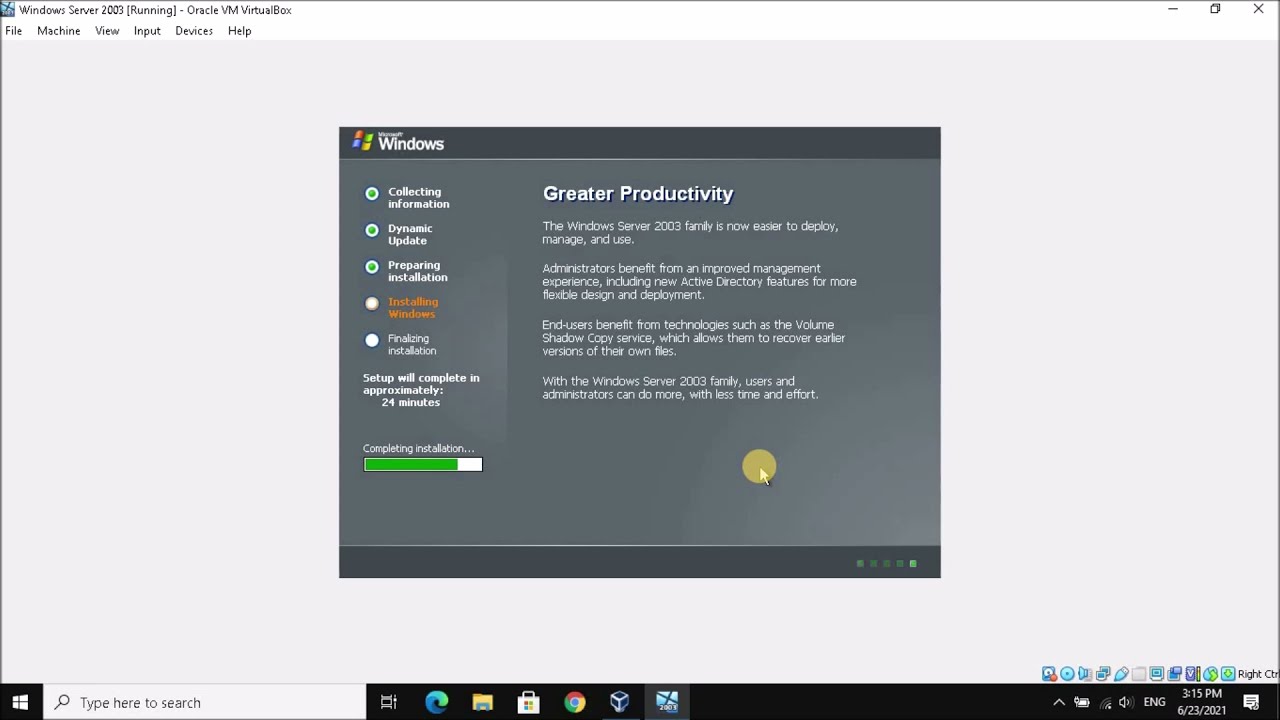
Task: Expand hidden system tray icons
Action: [1059, 702]
